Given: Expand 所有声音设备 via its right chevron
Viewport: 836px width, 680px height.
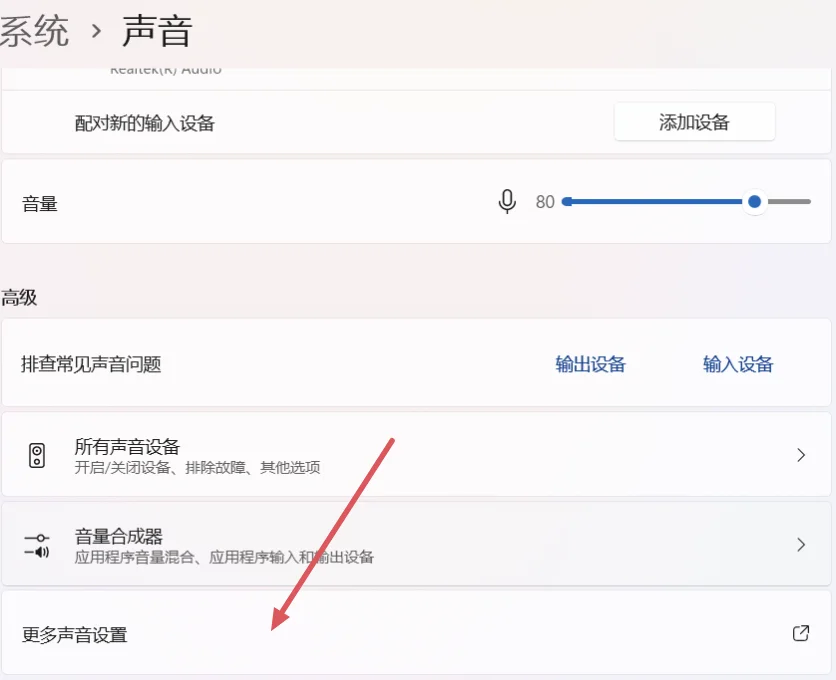Looking at the screenshot, I should [x=800, y=454].
